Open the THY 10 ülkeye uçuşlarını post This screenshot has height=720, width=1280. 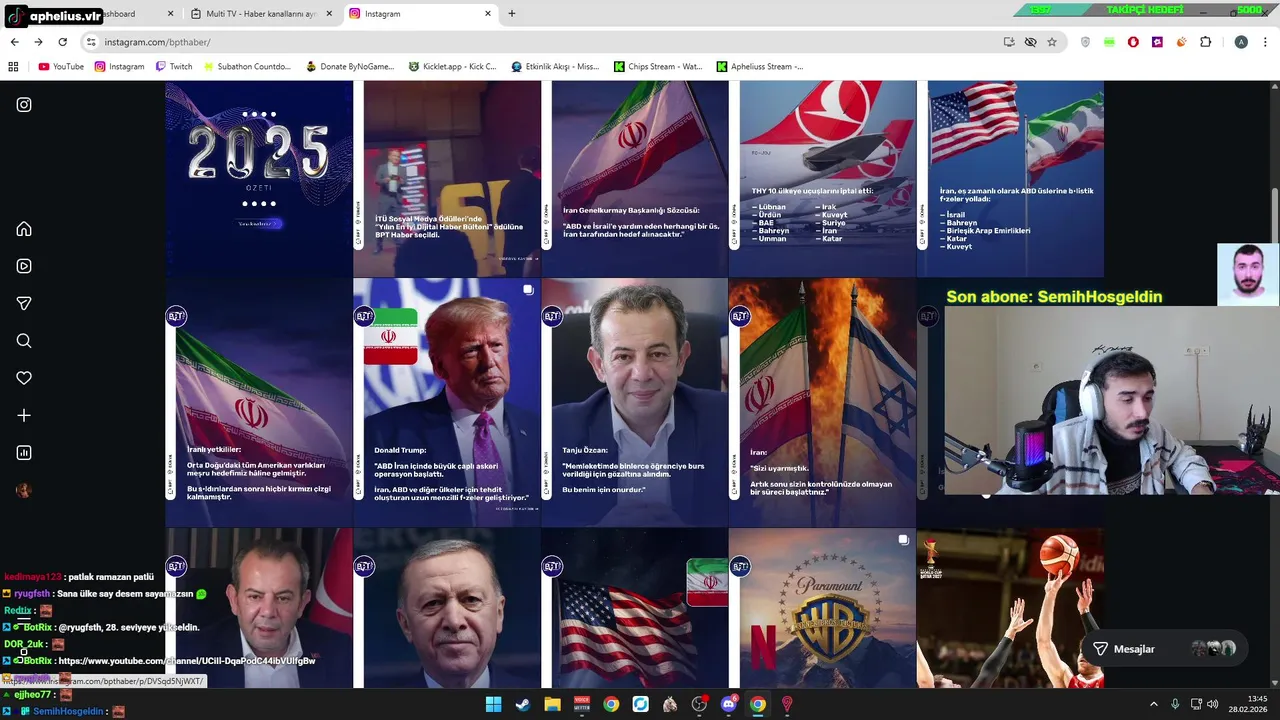(822, 178)
